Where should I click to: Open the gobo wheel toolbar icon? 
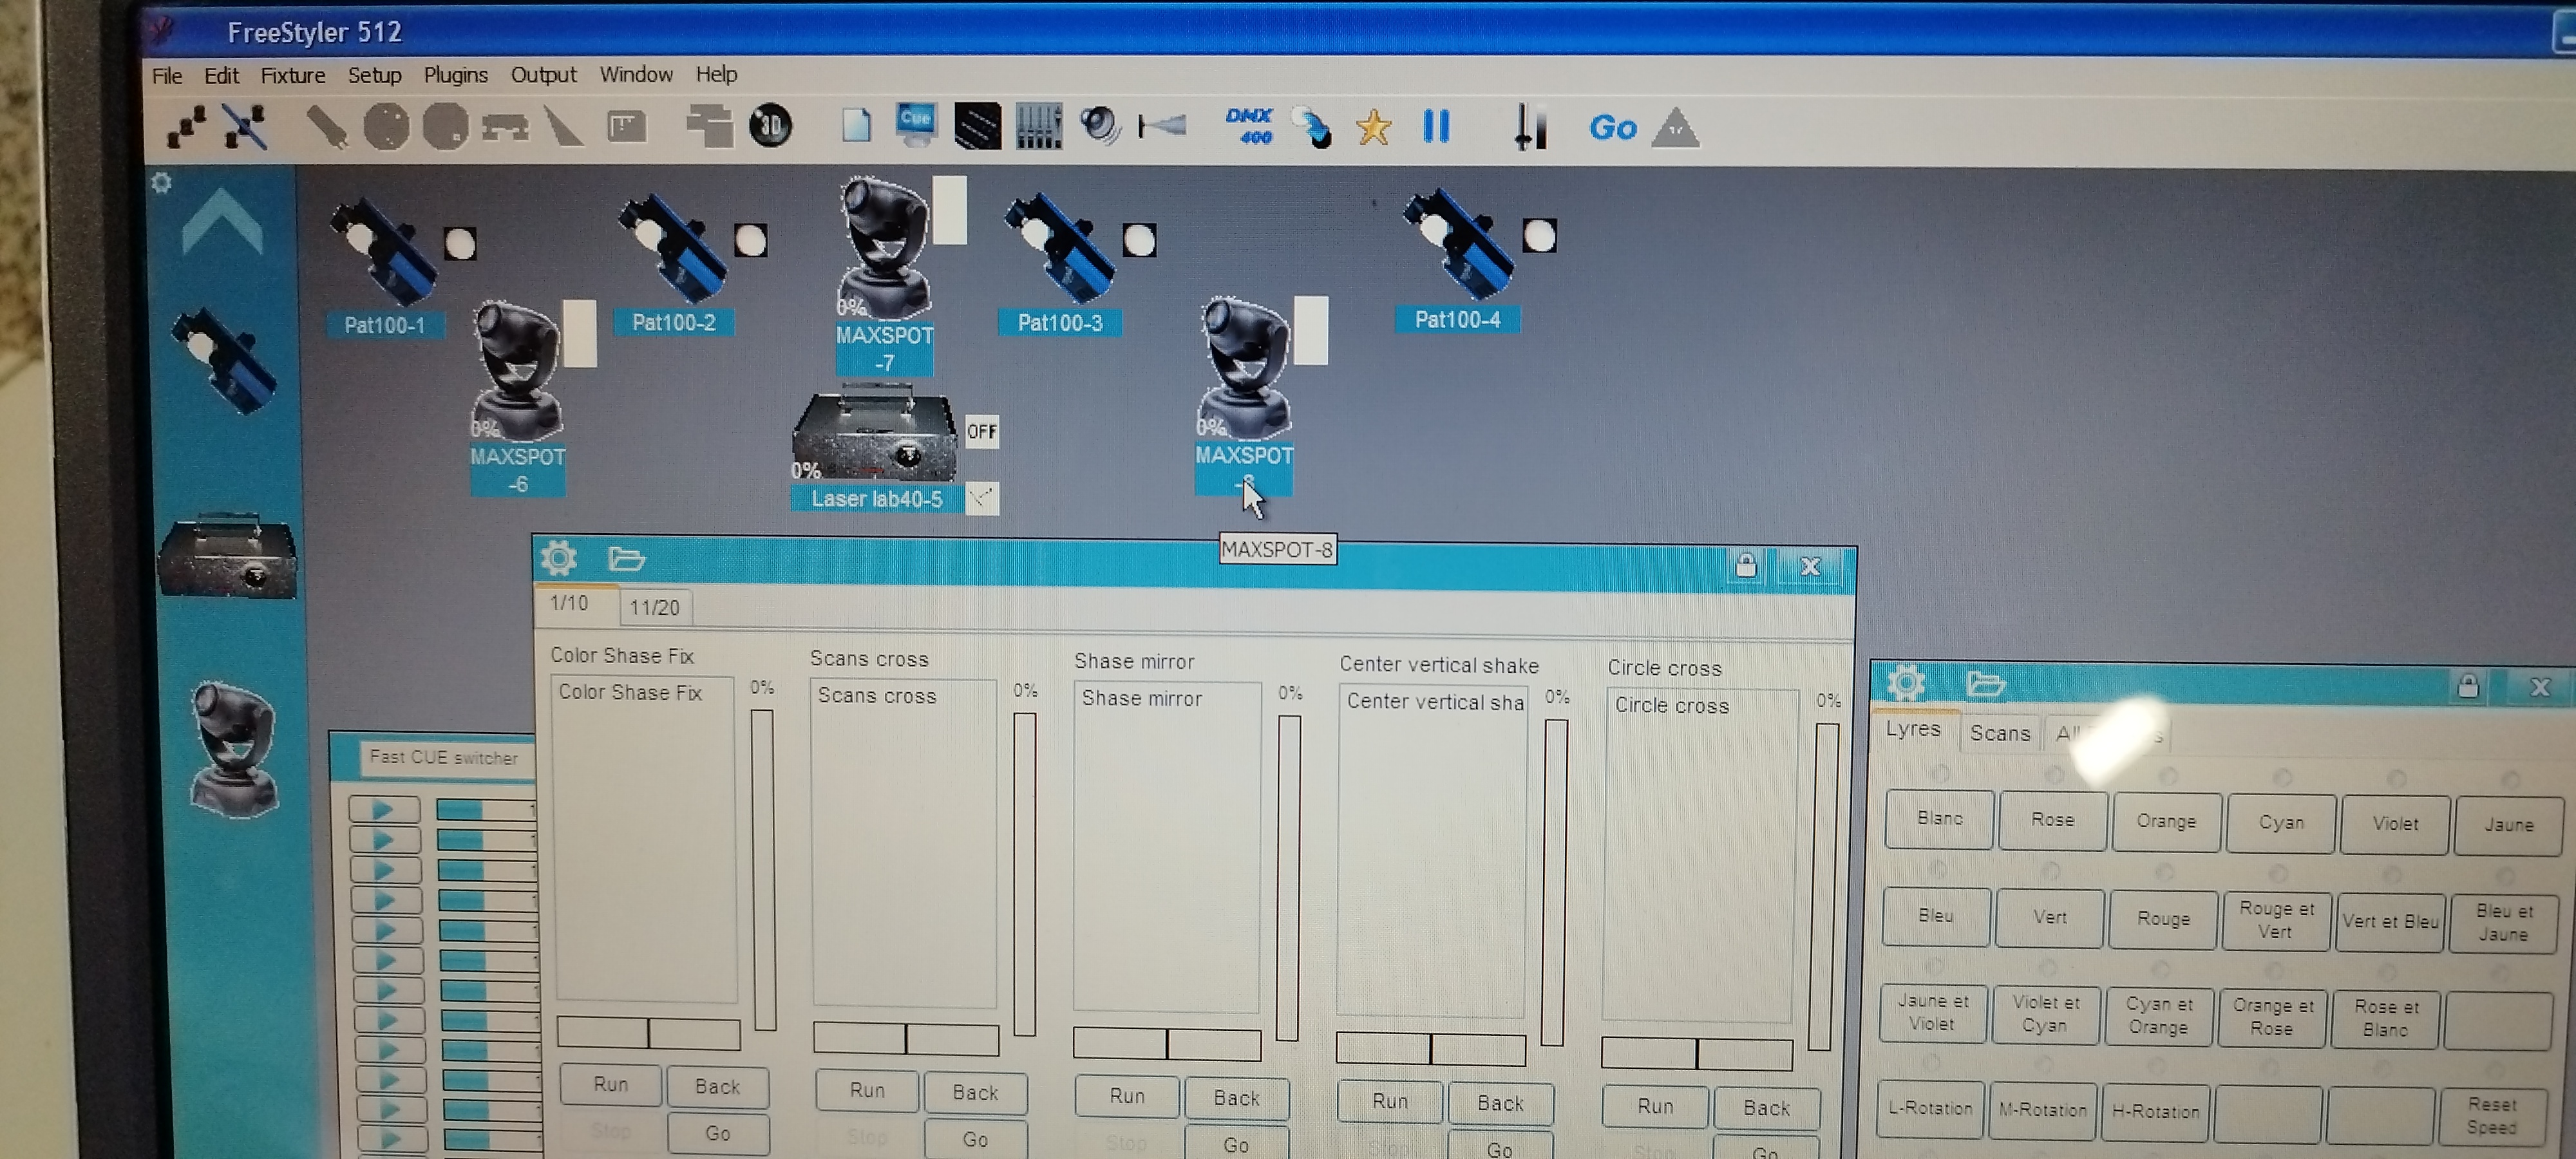(386, 128)
